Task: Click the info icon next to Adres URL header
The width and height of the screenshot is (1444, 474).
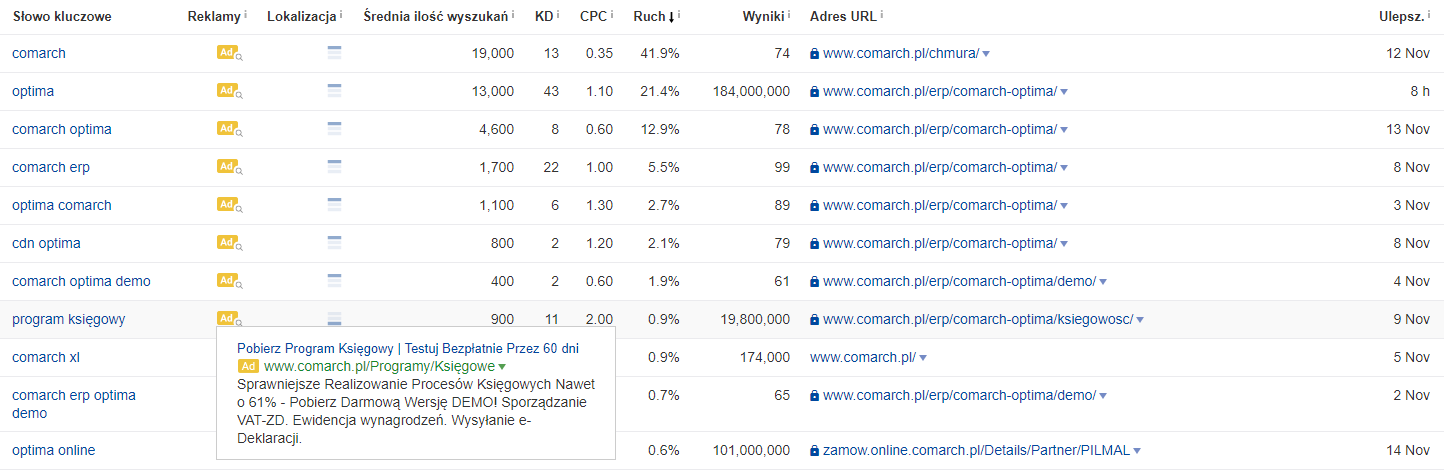Action: click(882, 15)
